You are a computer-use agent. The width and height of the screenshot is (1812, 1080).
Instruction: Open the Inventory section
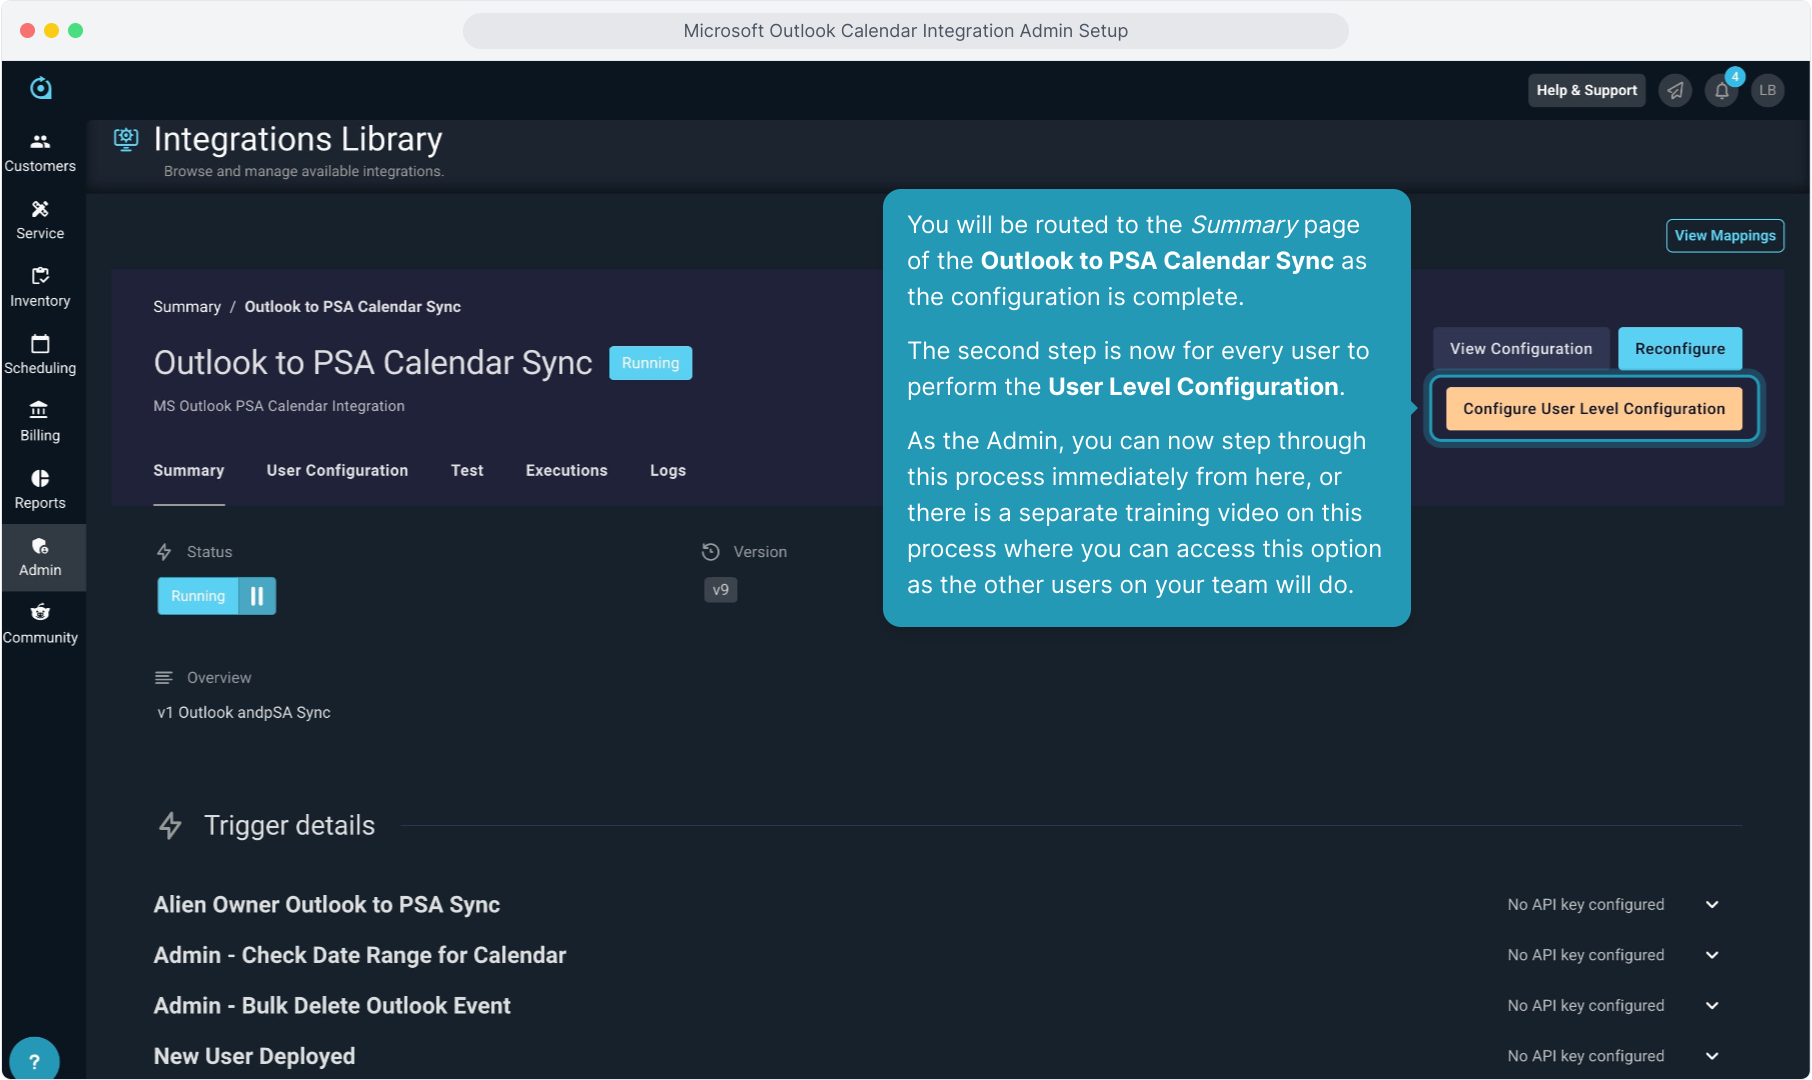tap(40, 288)
